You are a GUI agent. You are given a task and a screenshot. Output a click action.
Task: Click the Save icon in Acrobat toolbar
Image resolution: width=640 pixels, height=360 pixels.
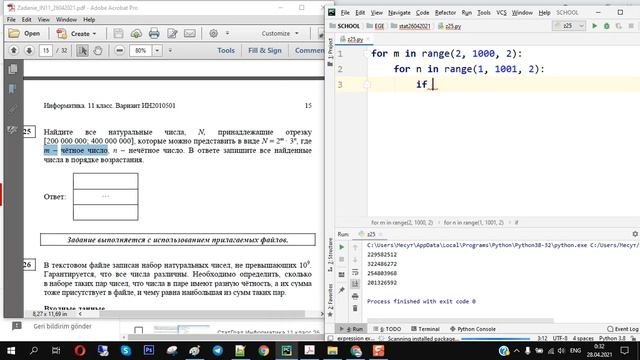tap(118, 33)
